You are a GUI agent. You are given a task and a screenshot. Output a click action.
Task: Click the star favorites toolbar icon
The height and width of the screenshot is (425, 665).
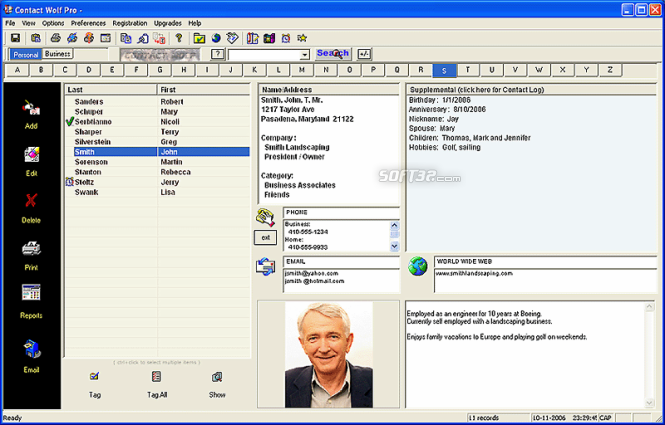pos(302,38)
